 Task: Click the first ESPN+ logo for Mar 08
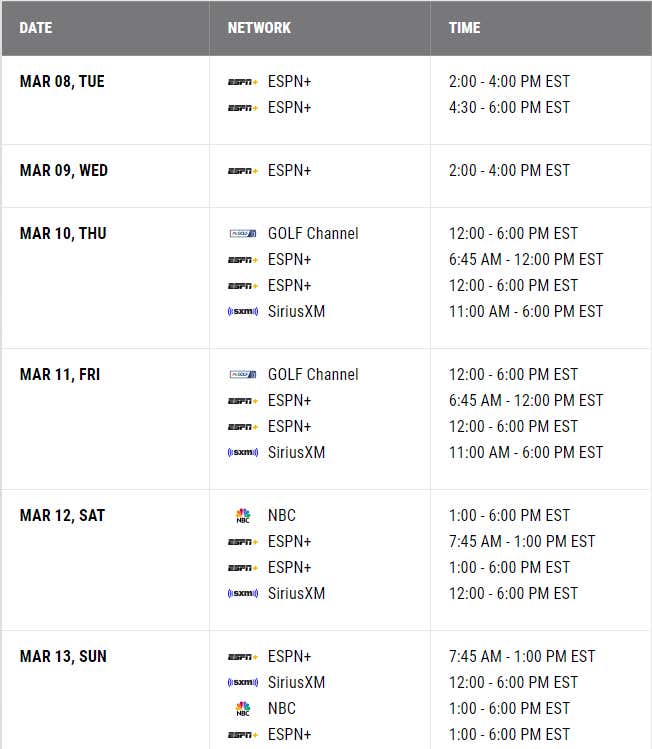coord(243,82)
